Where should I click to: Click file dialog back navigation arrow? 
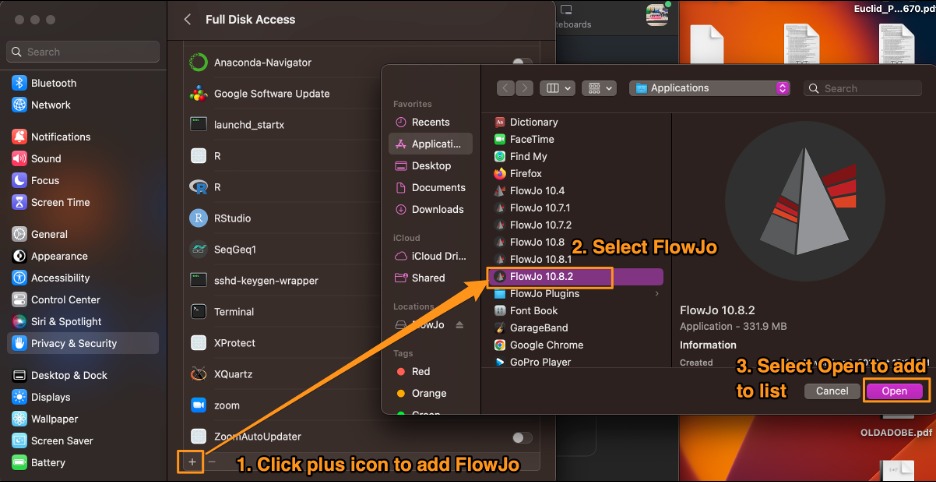point(506,88)
